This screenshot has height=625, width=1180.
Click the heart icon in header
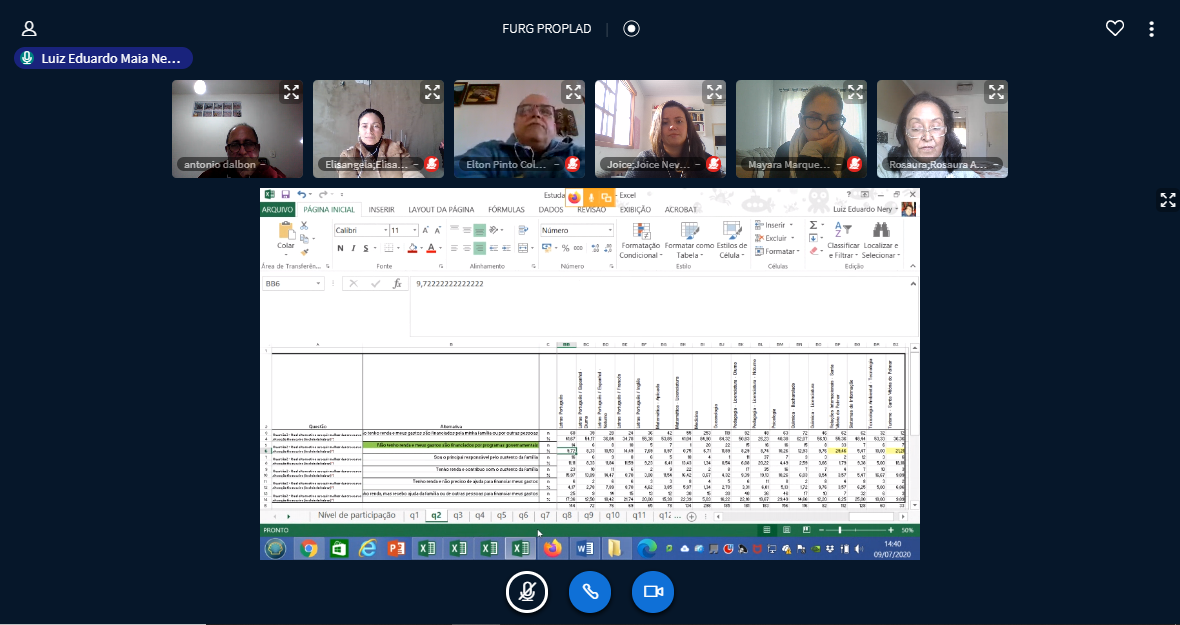(x=1114, y=29)
